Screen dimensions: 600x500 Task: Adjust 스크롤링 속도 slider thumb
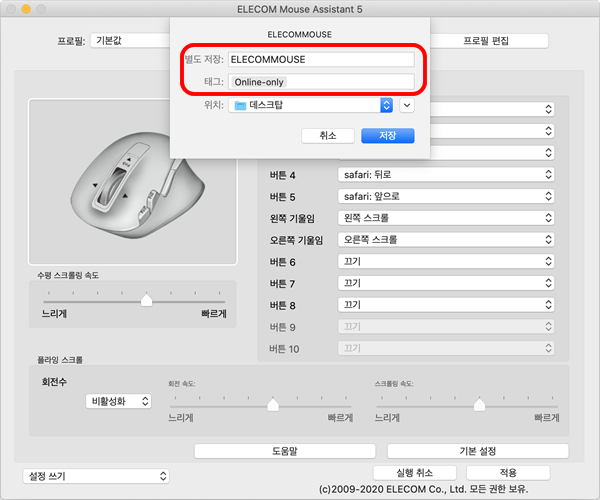click(479, 404)
